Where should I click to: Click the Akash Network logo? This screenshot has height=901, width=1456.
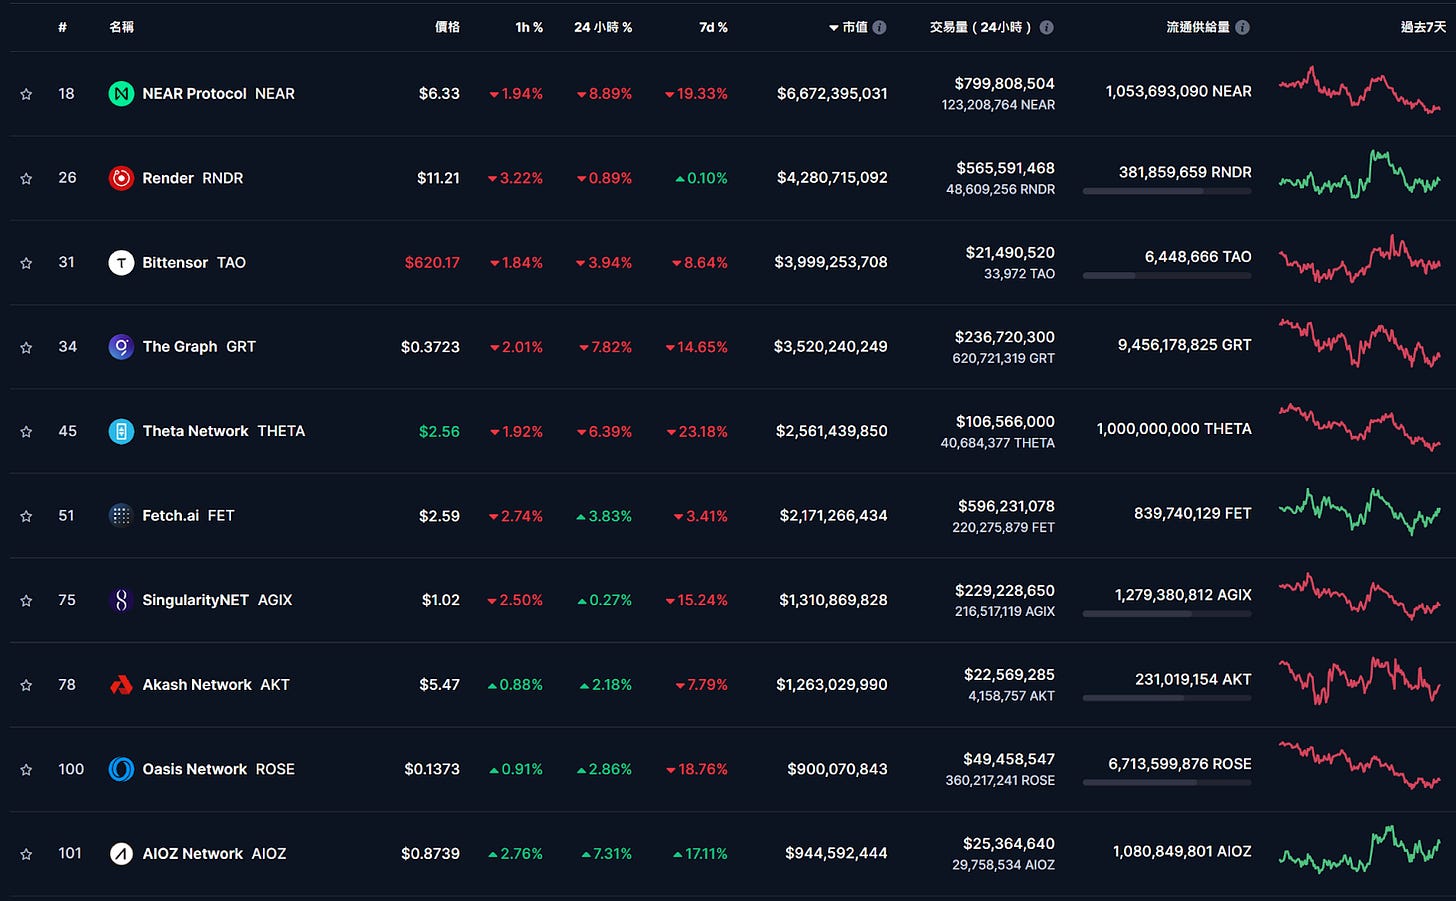point(121,685)
